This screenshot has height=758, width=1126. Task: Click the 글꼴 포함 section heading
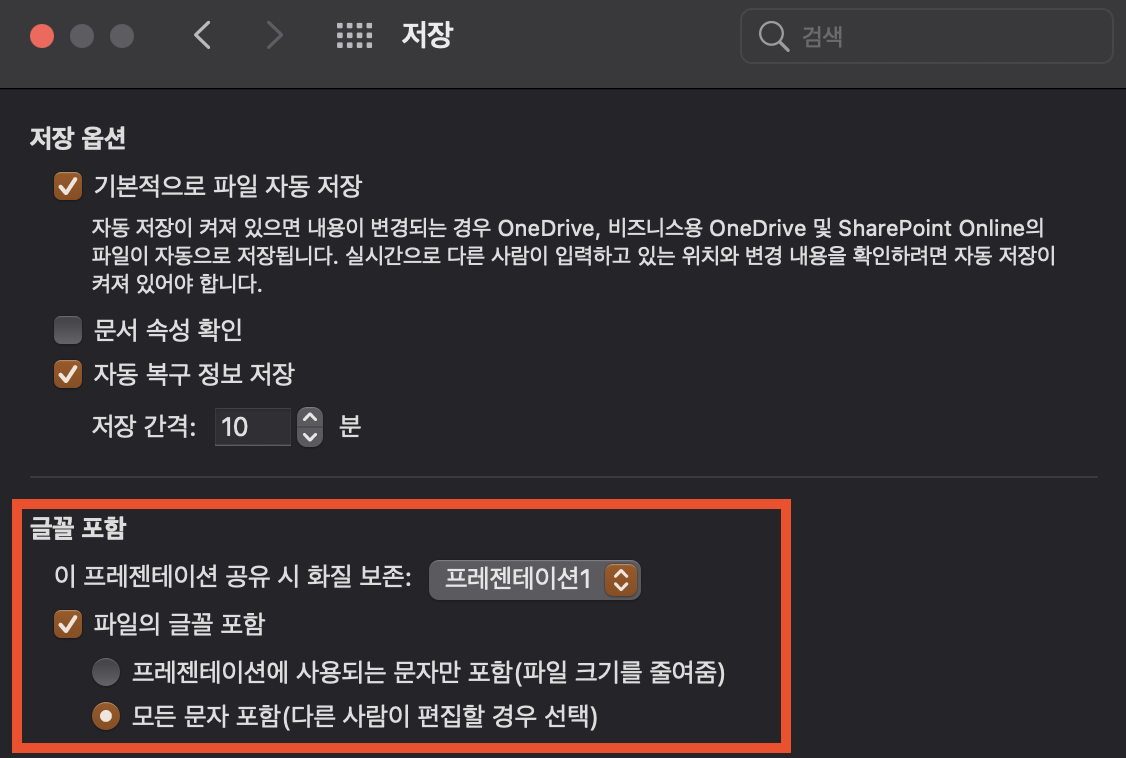point(78,528)
